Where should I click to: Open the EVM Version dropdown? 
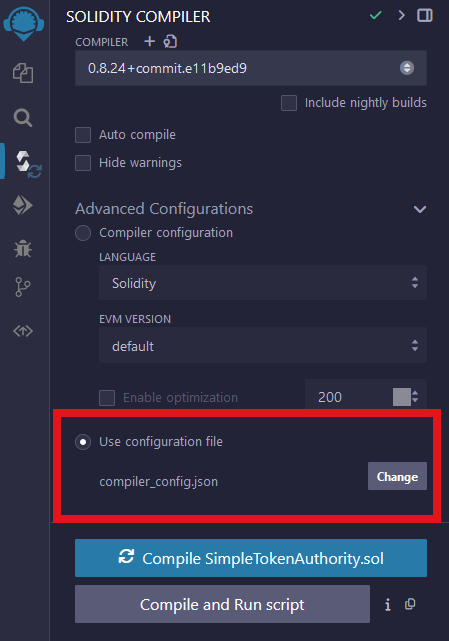tap(263, 345)
